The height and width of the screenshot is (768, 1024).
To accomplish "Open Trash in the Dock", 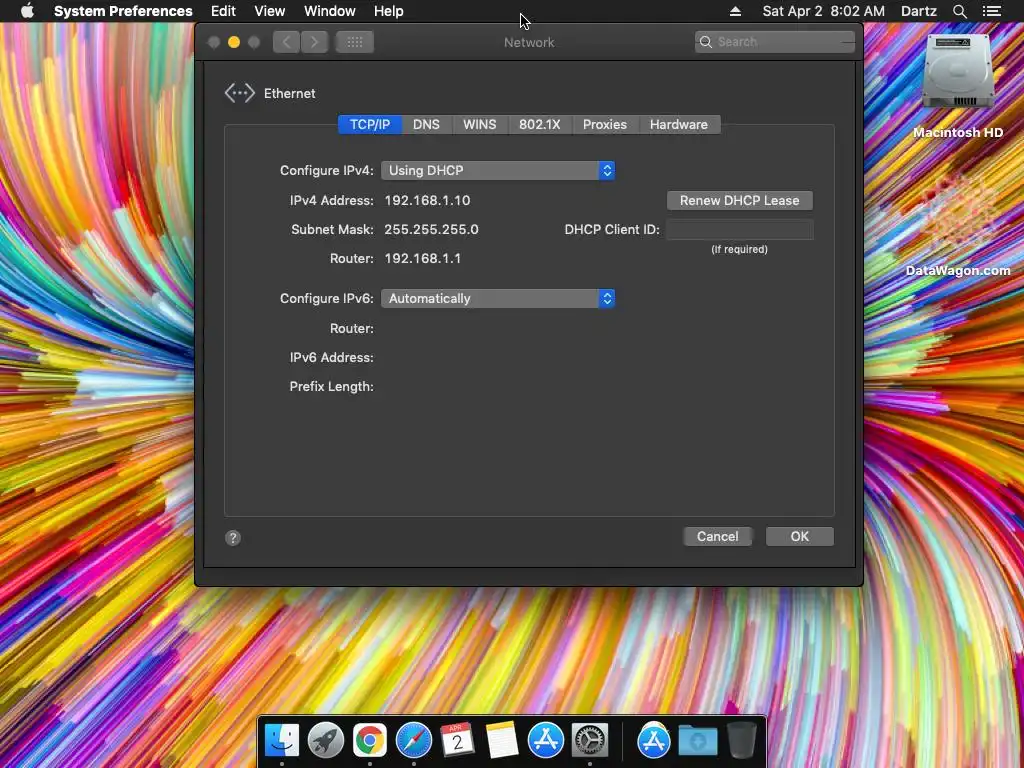I will 742,741.
